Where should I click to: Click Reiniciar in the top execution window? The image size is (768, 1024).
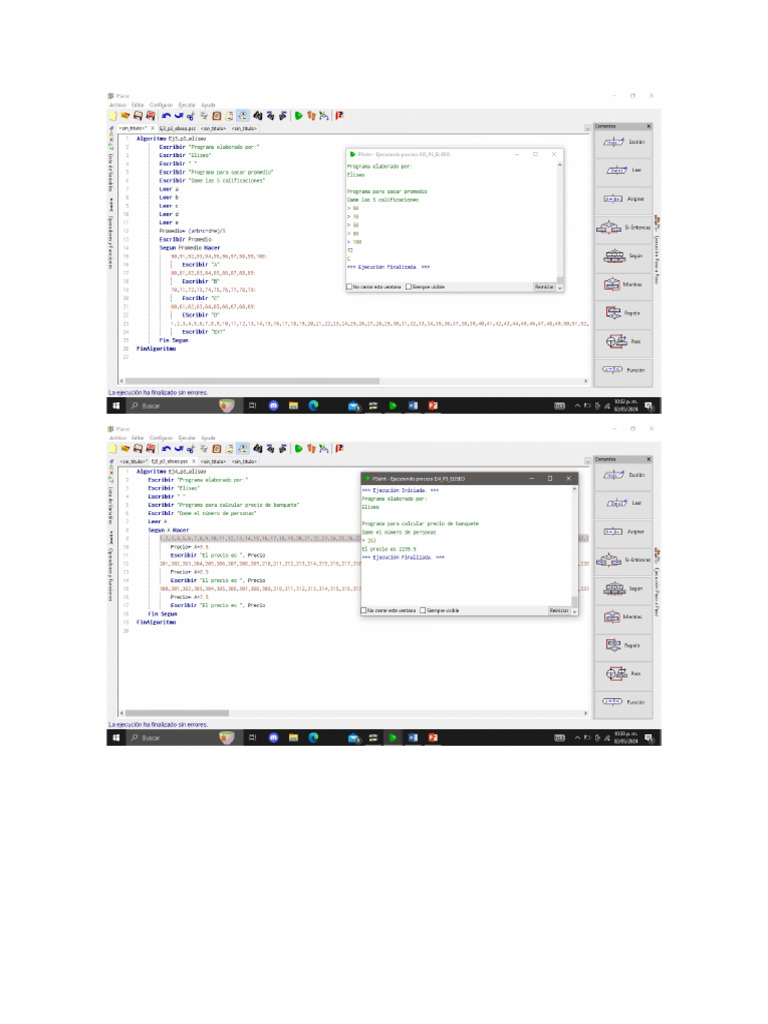click(544, 287)
